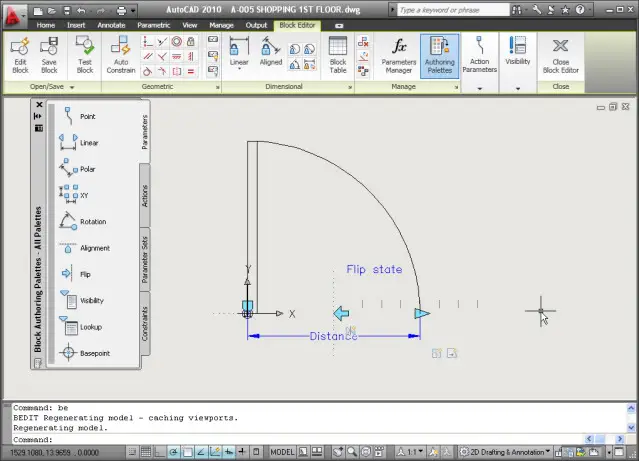Click the Plot printer button

121,11
